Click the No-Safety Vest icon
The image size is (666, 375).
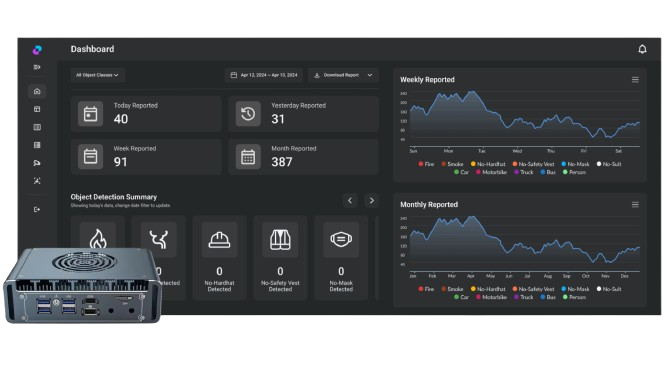(280, 239)
